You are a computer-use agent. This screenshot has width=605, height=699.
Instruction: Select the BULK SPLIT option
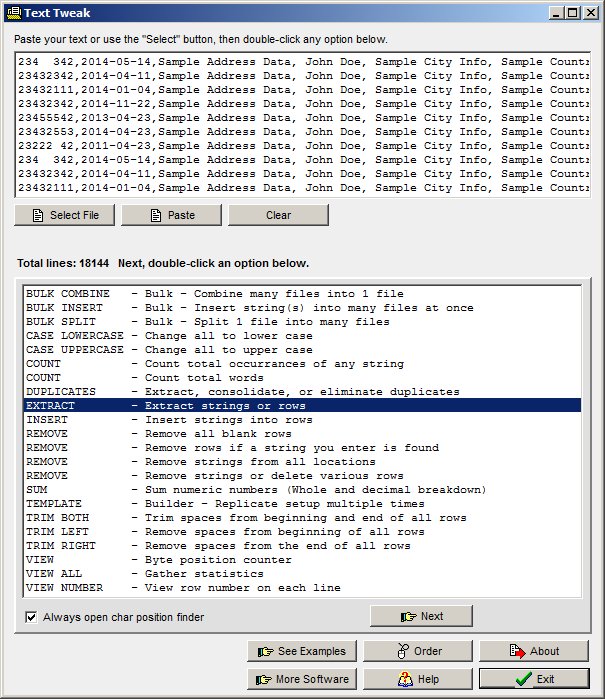(302, 321)
